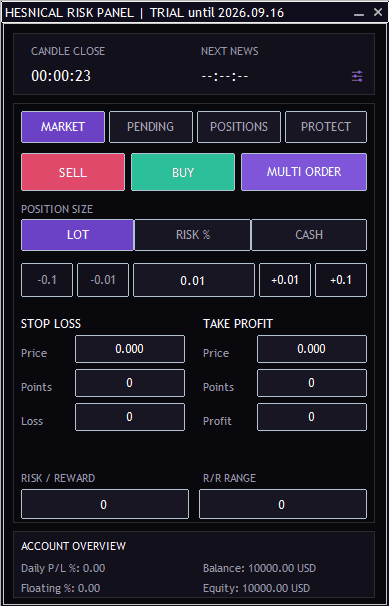Image resolution: width=389 pixels, height=606 pixels.
Task: Click the 'Balance: 10000.00 USD' text
Action: (260, 568)
